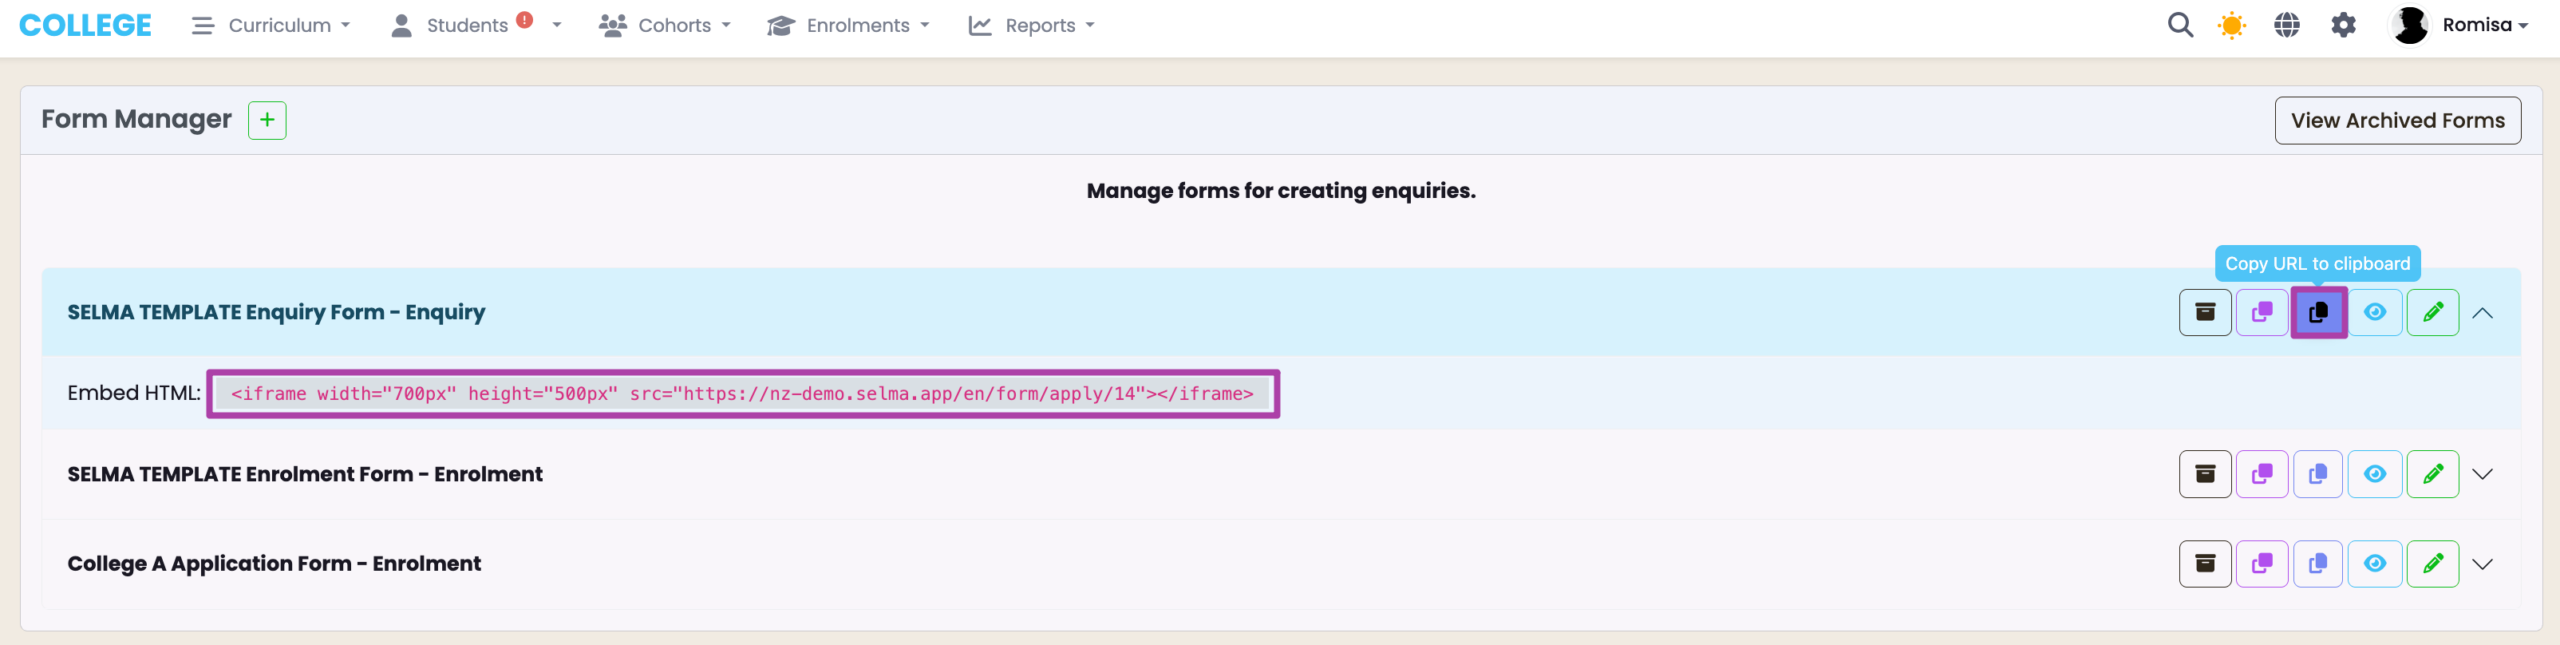Image resolution: width=2560 pixels, height=645 pixels.
Task: Duplicate the SELMA TEMPLATE Enquiry Form
Action: [x=2261, y=313]
